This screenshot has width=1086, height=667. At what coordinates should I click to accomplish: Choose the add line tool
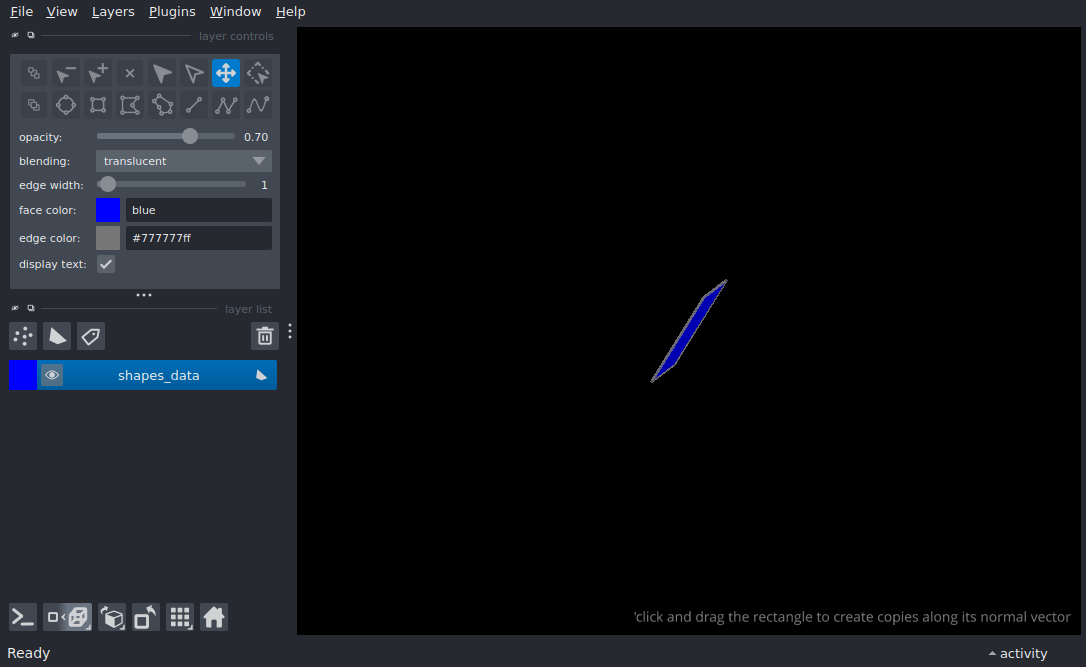point(194,105)
